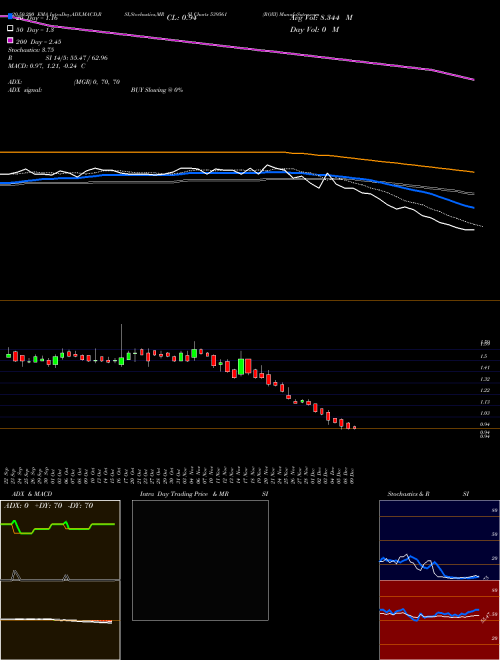The height and width of the screenshot is (660, 500).
Task: Click the '1.13' price axis label
Action: click(x=484, y=402)
